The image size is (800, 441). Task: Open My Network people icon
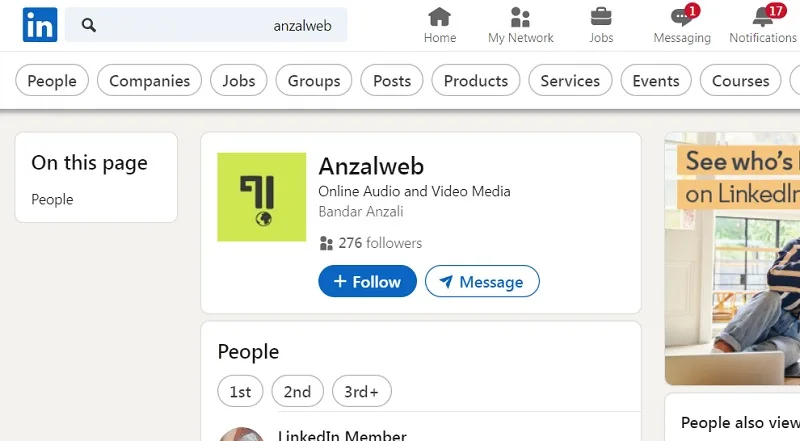[520, 17]
